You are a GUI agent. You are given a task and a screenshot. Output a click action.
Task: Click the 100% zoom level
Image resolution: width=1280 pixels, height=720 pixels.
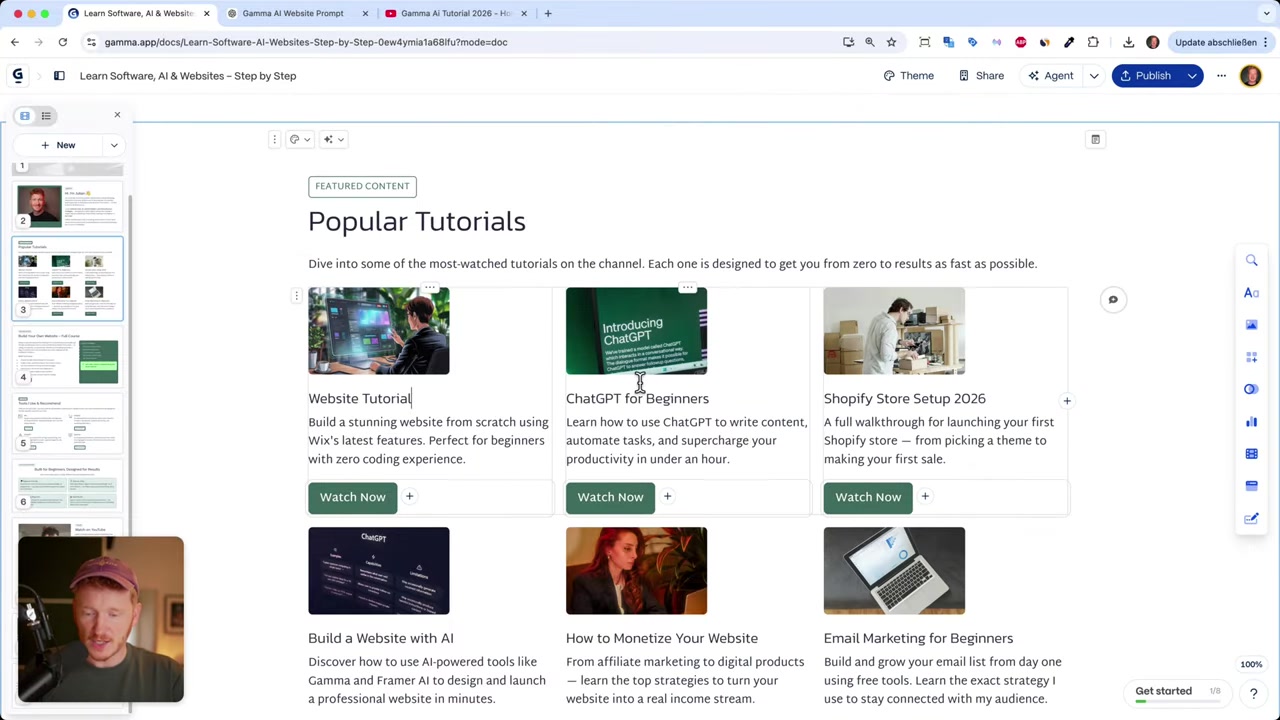coord(1251,664)
